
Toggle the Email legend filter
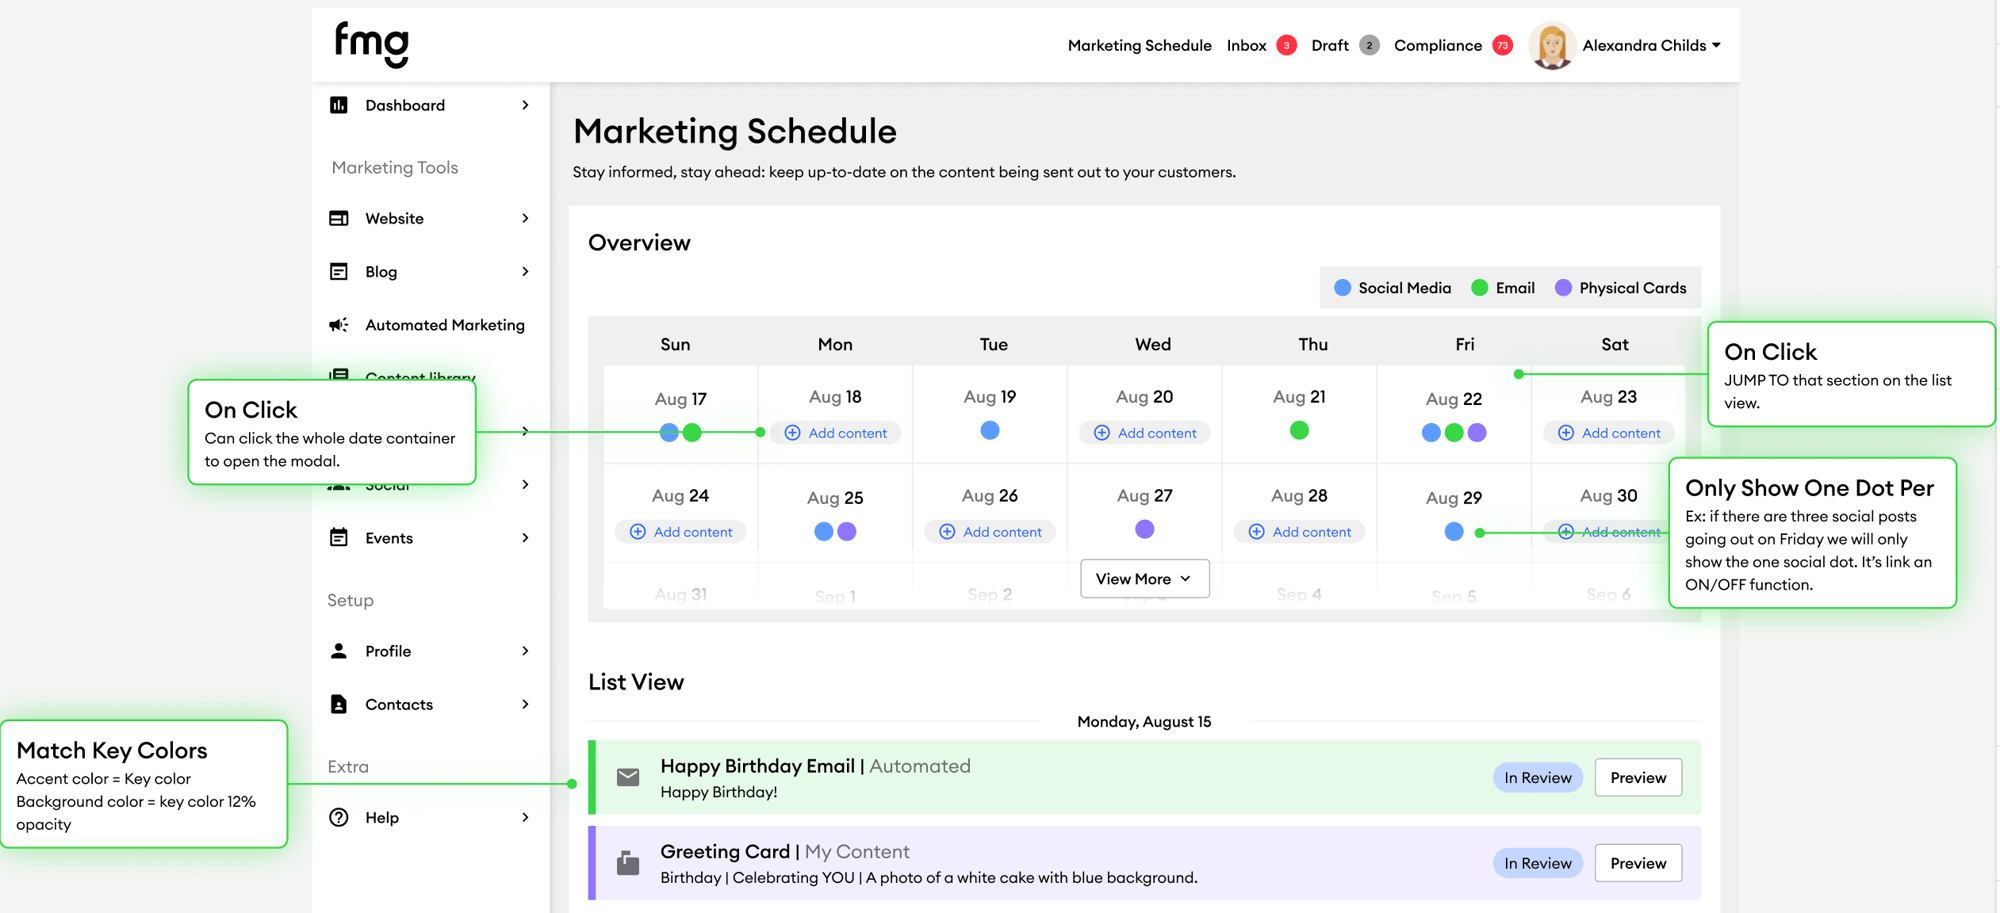click(x=1502, y=288)
